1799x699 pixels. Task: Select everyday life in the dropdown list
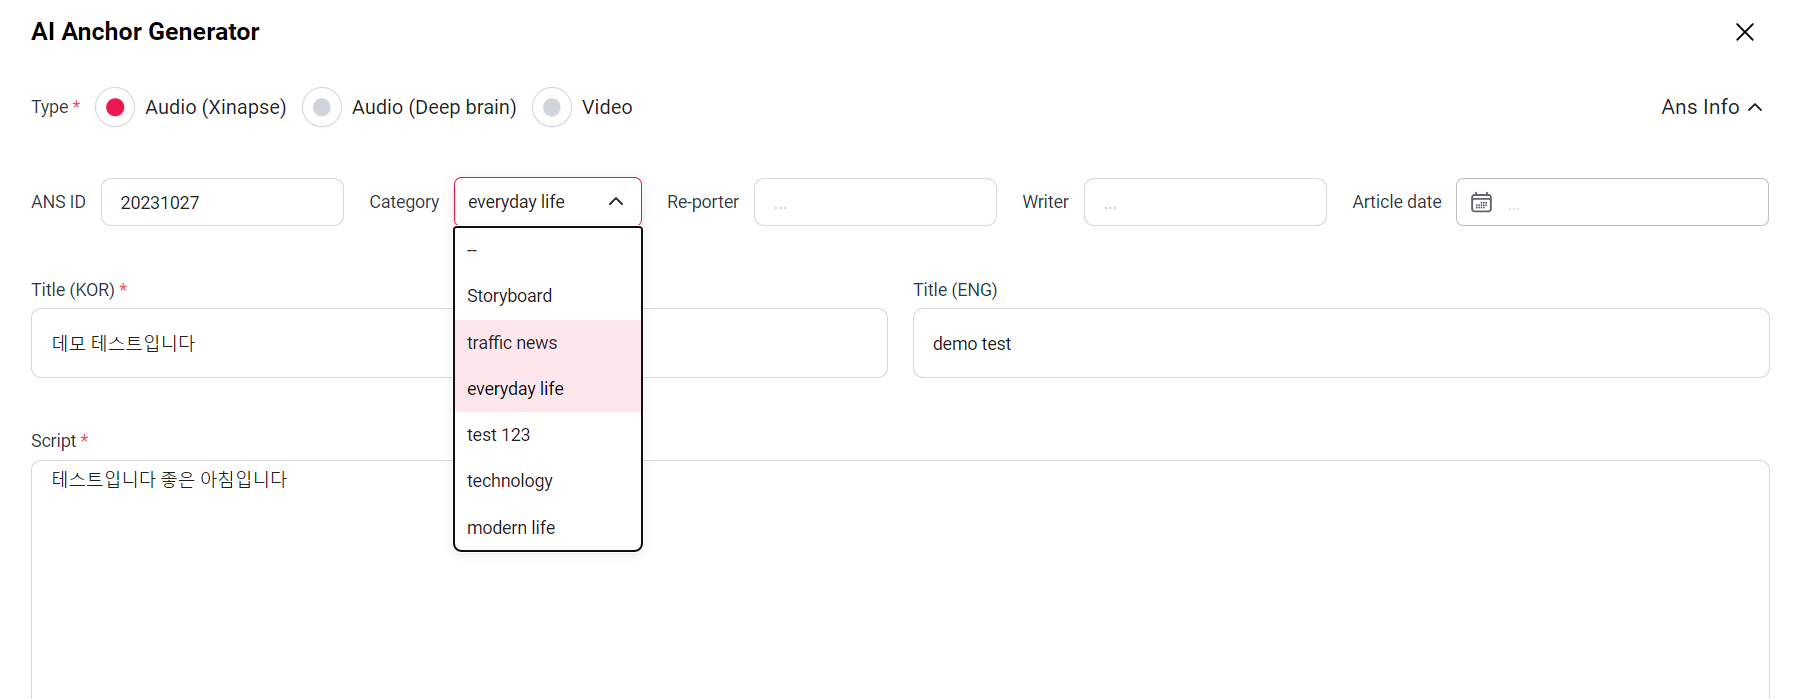(515, 389)
